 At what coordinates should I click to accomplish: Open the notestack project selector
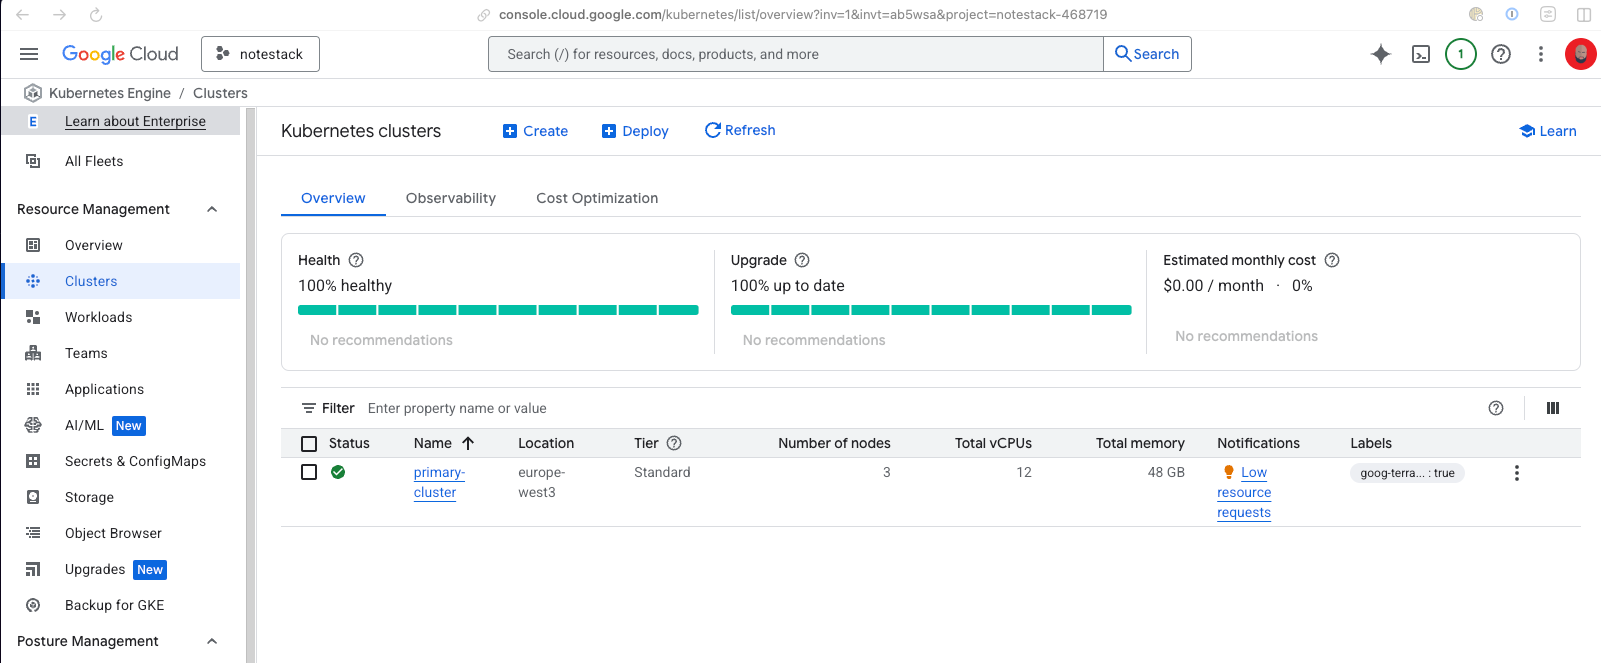coord(260,54)
